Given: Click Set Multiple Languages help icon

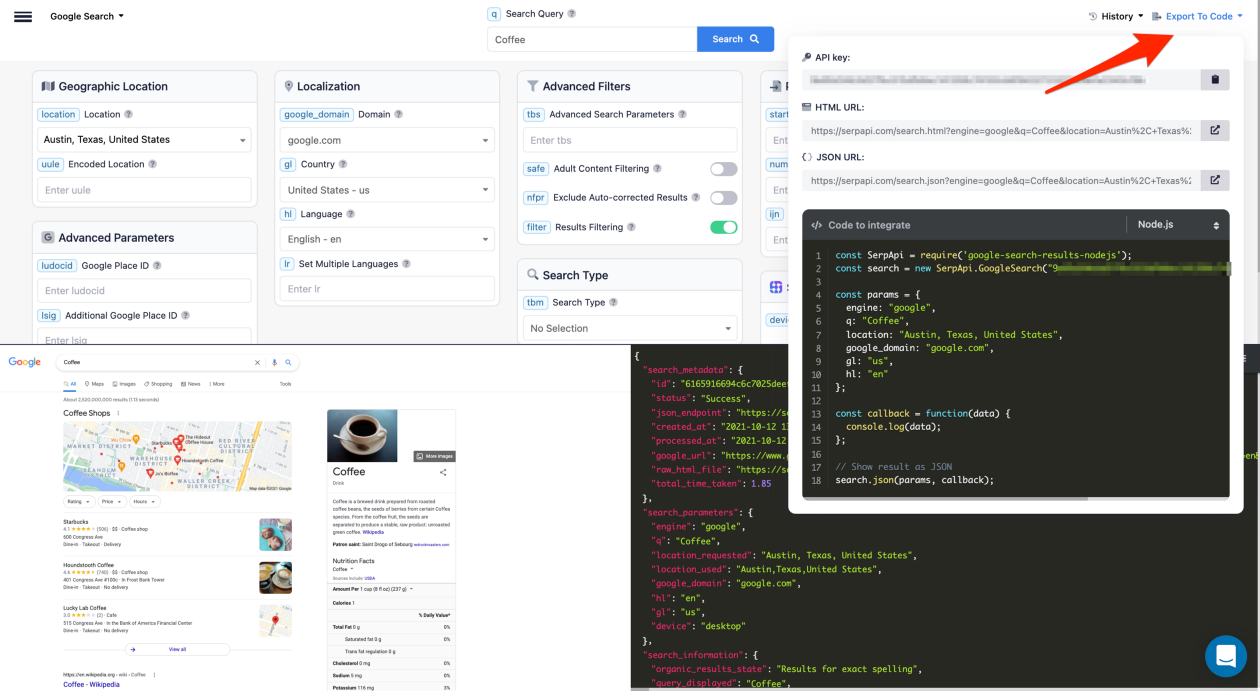Looking at the screenshot, I should point(406,264).
